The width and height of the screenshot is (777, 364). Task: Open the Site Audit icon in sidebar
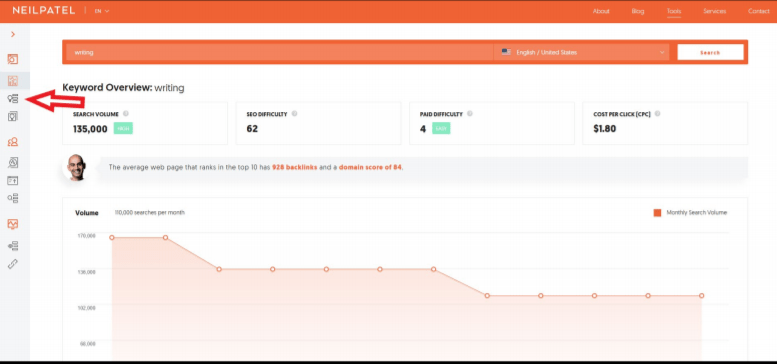13,246
